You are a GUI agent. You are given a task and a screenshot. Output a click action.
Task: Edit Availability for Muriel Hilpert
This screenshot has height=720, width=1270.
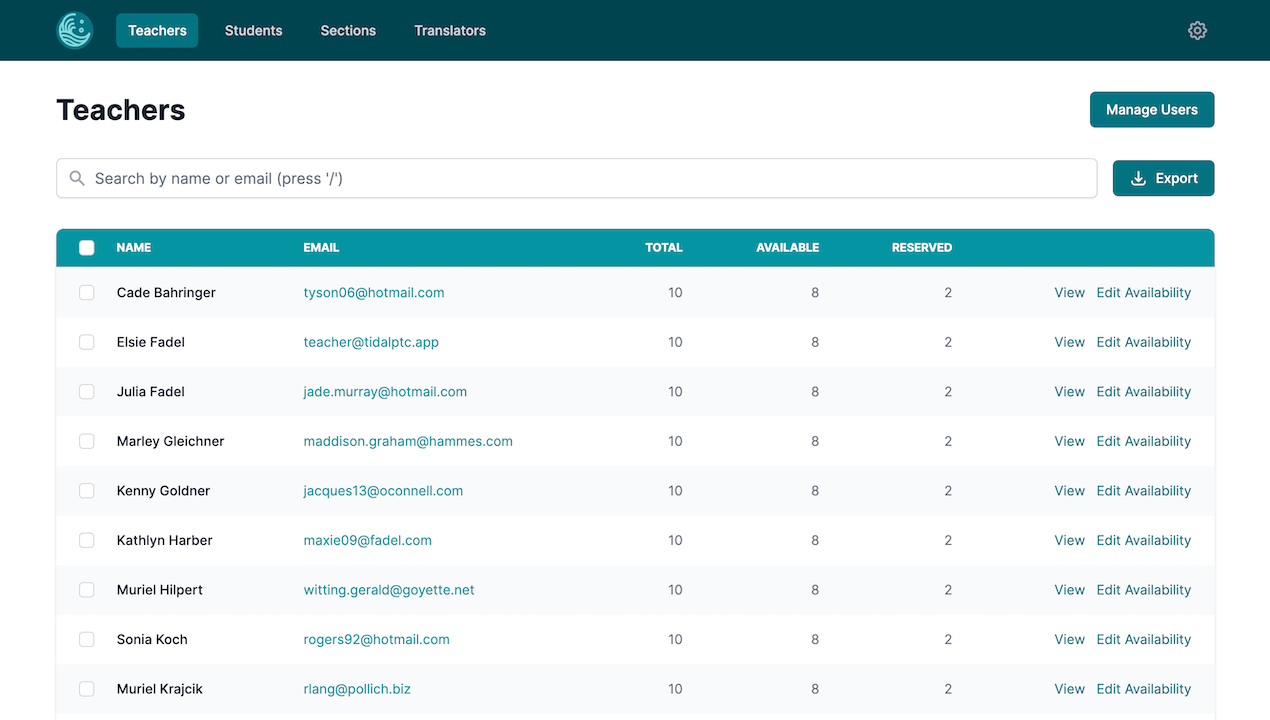pos(1143,589)
